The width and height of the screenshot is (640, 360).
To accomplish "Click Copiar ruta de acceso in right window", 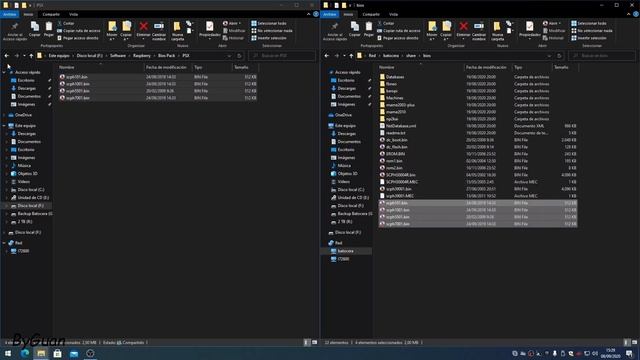I will pos(398,31).
